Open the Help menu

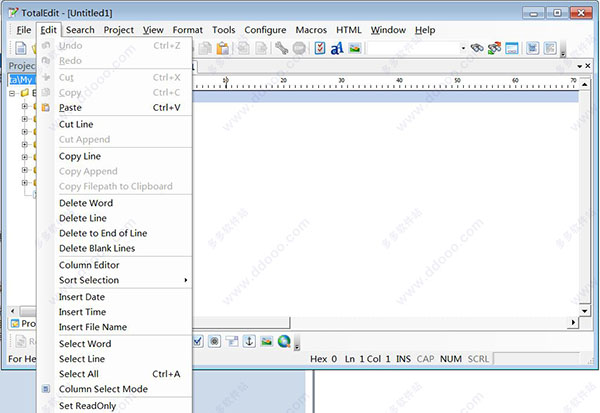click(425, 30)
